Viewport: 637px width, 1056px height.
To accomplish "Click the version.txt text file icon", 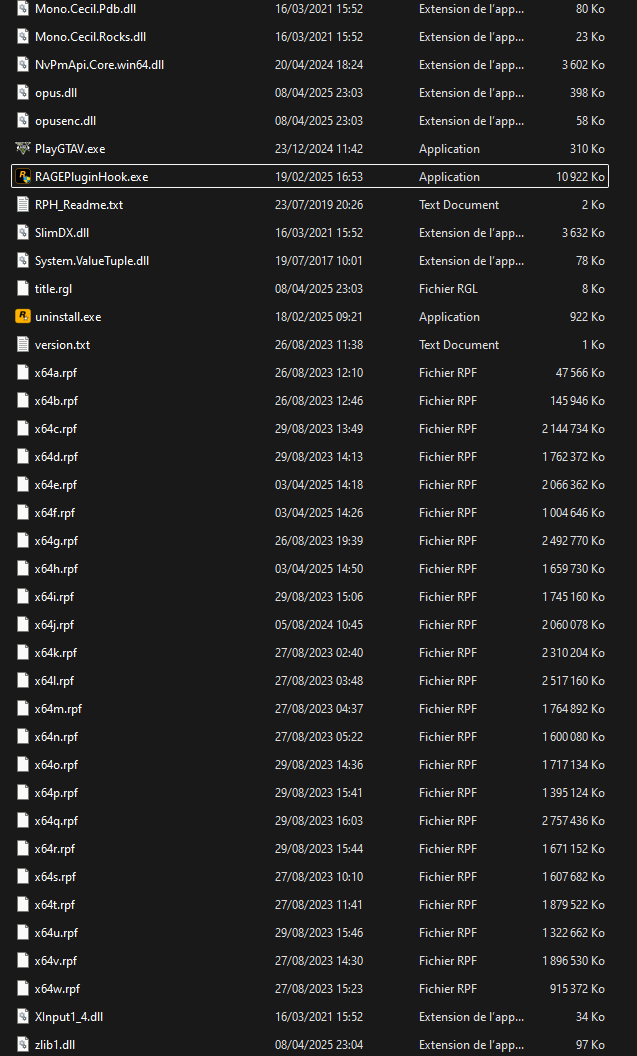I will click(24, 345).
